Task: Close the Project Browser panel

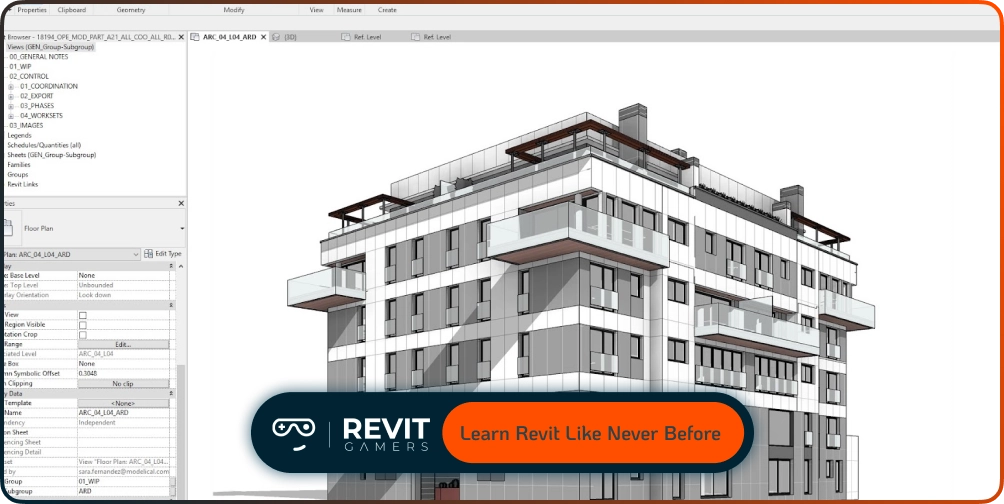Action: 181,37
